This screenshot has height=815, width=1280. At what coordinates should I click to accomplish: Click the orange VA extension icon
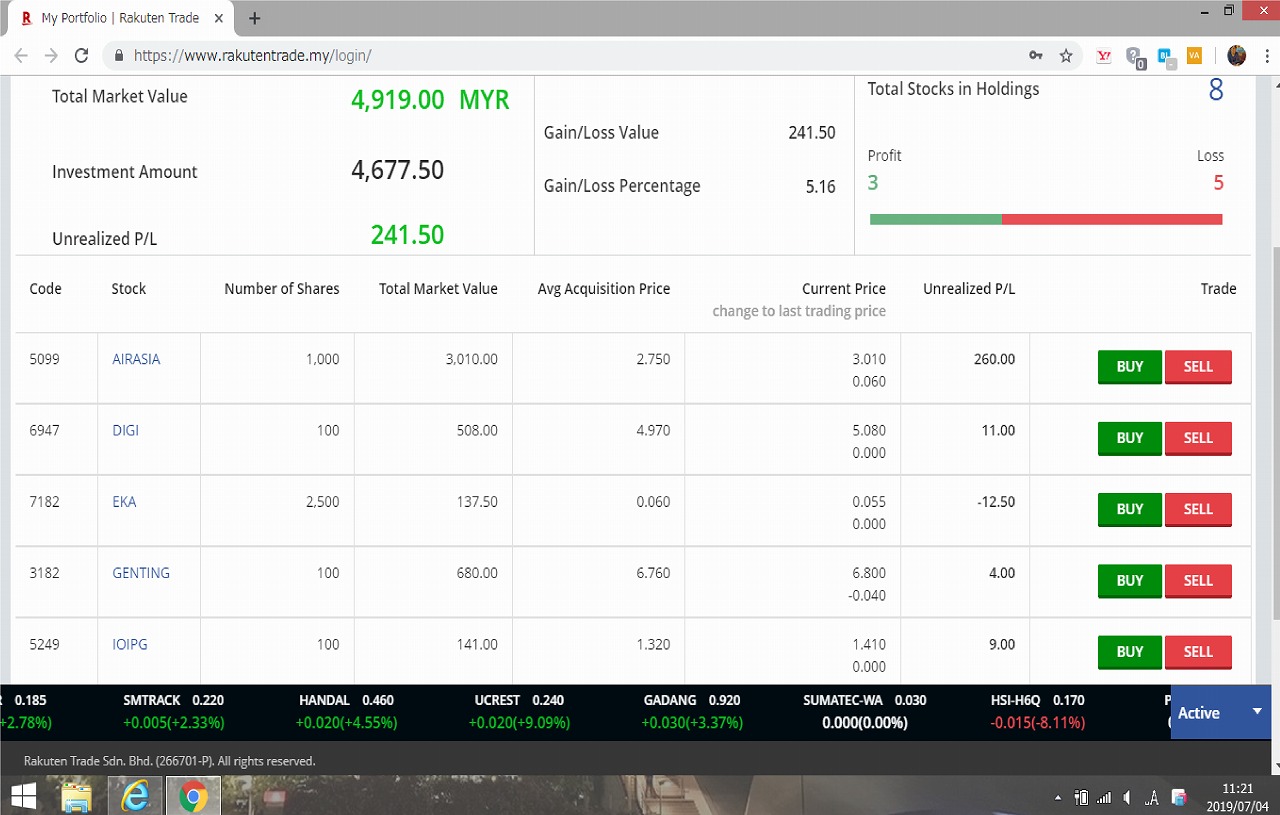(x=1194, y=56)
